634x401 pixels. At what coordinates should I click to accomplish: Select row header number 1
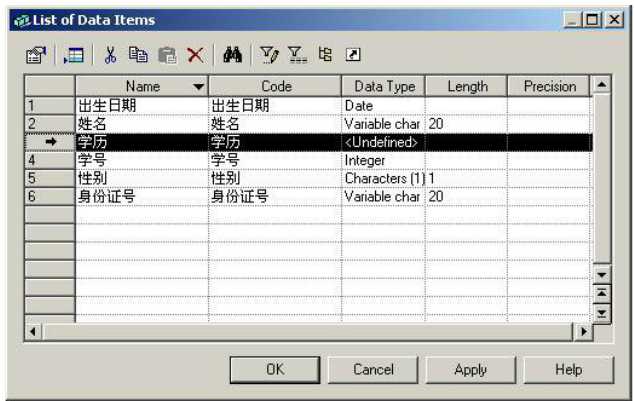pos(50,106)
